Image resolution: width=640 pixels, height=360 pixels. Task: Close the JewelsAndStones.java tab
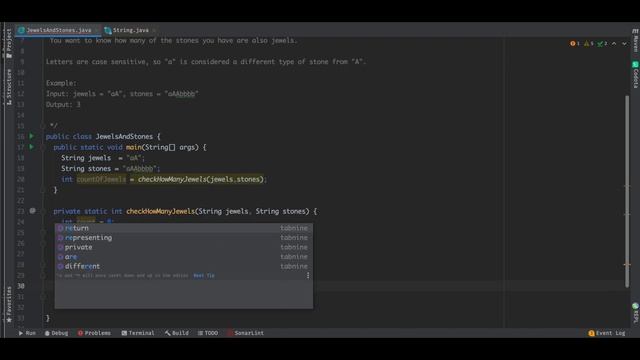click(x=96, y=30)
